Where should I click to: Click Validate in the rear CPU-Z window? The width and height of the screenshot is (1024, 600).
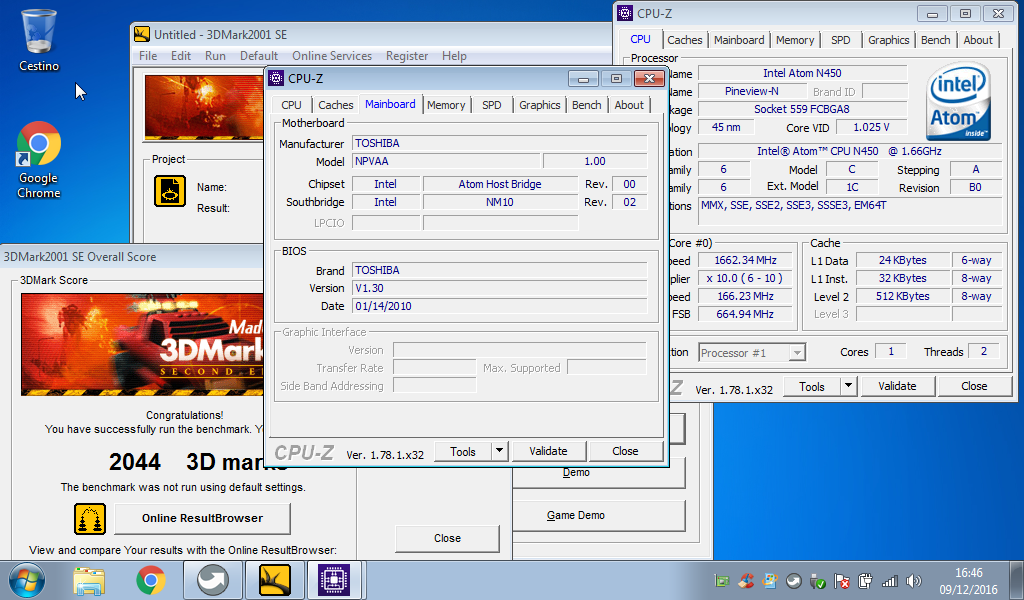[897, 386]
